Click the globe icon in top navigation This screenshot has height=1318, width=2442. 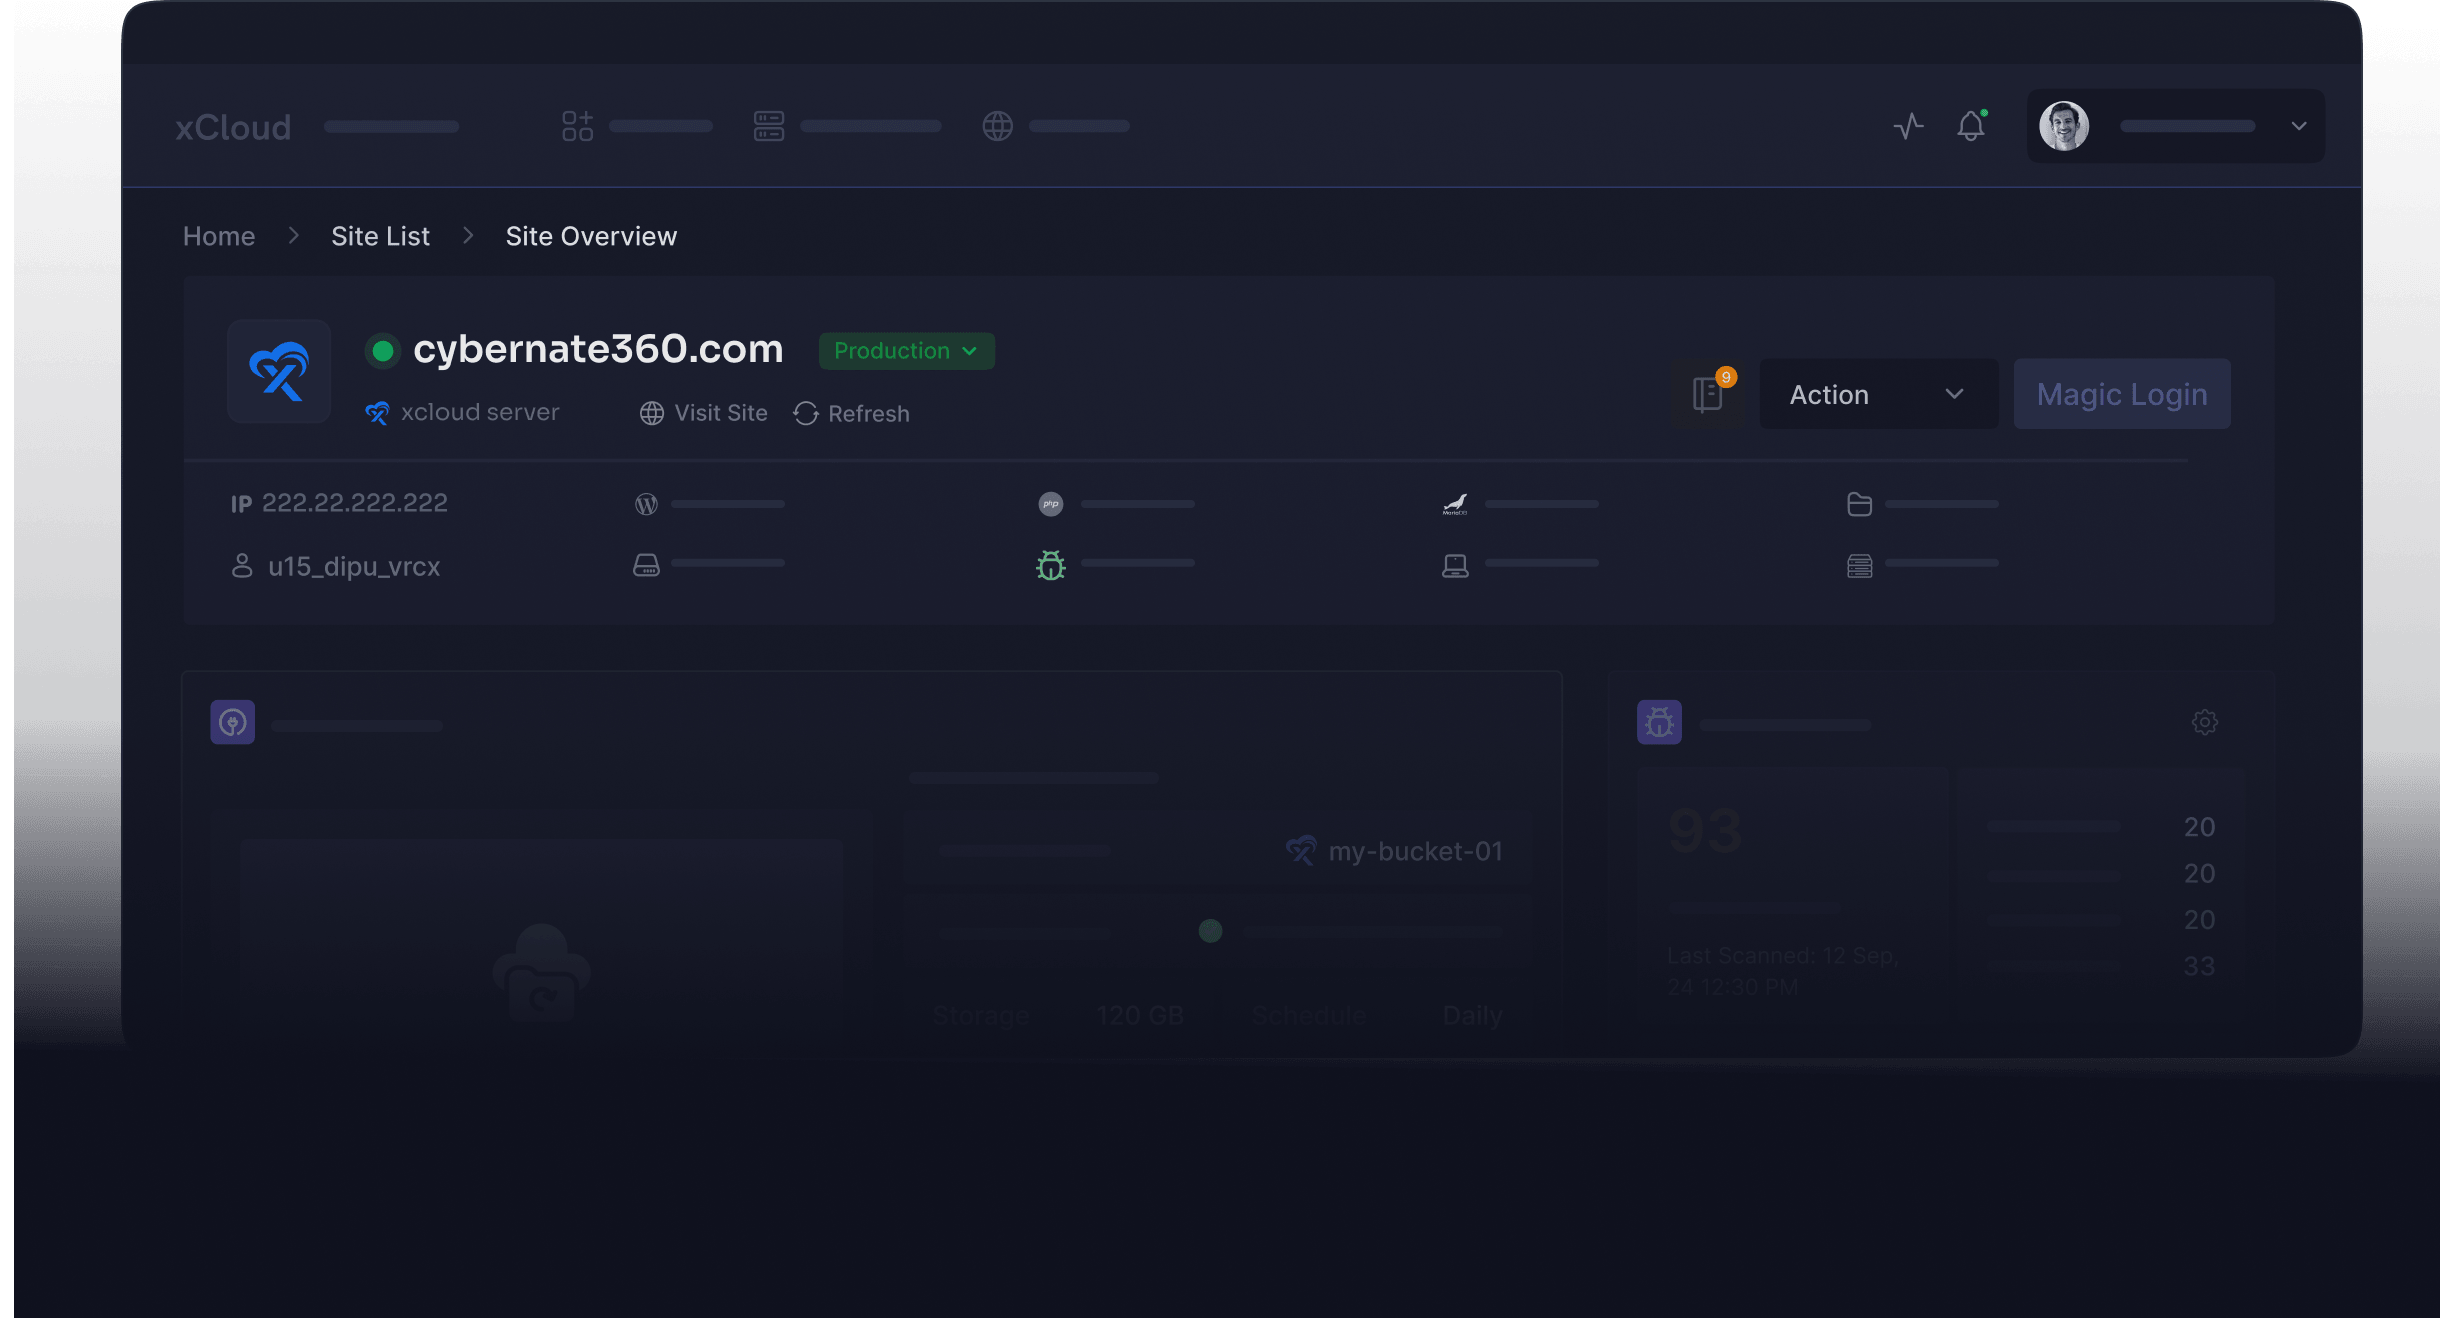[x=997, y=126]
